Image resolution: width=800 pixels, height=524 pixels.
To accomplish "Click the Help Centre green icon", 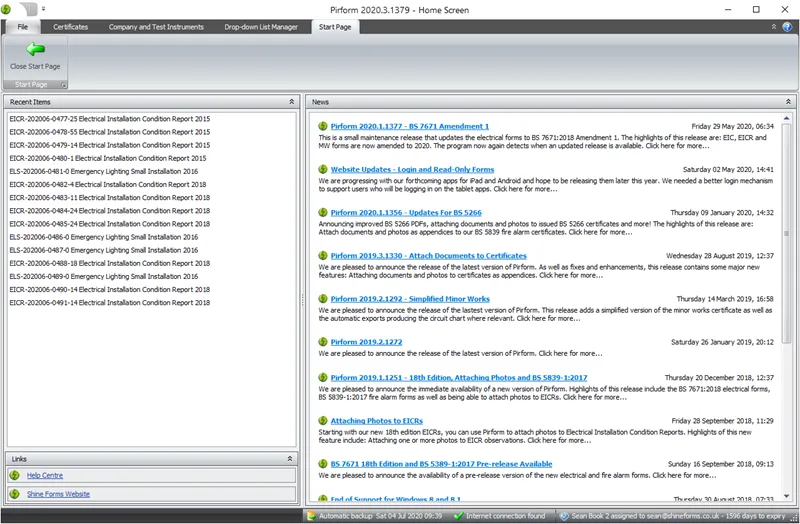I will (15, 476).
